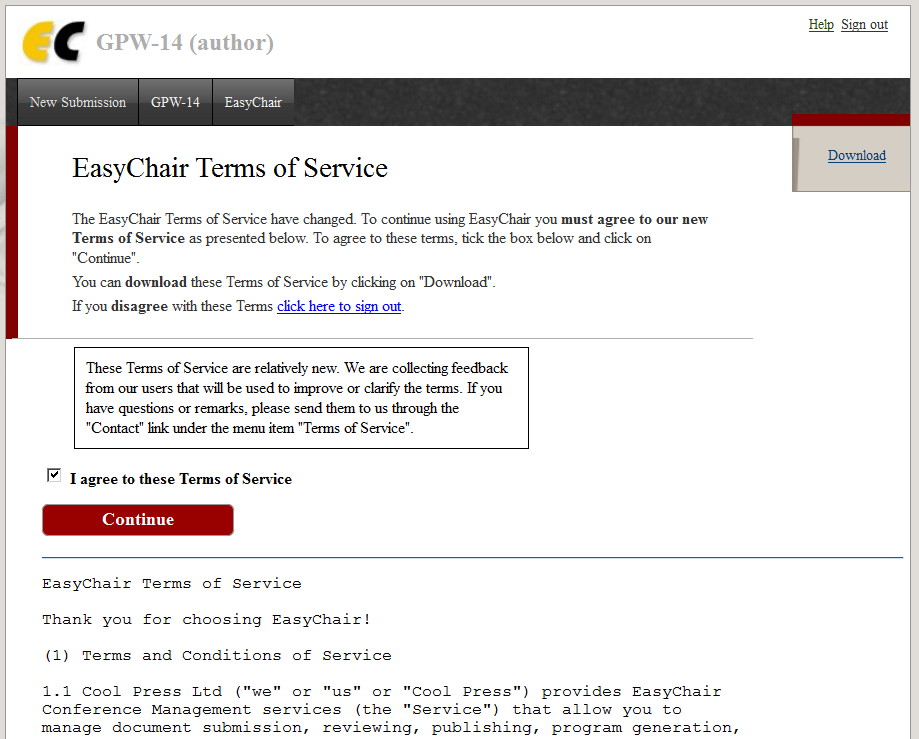This screenshot has width=919, height=739.
Task: Open the Help link in the header
Action: pos(820,25)
